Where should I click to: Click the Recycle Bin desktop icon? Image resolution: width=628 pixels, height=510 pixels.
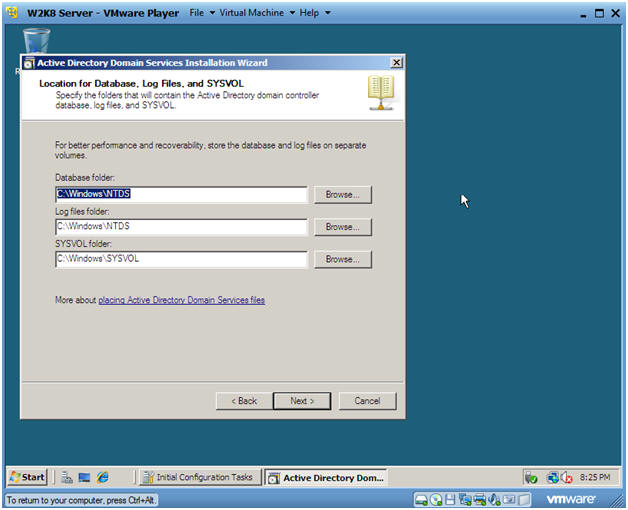coord(36,41)
